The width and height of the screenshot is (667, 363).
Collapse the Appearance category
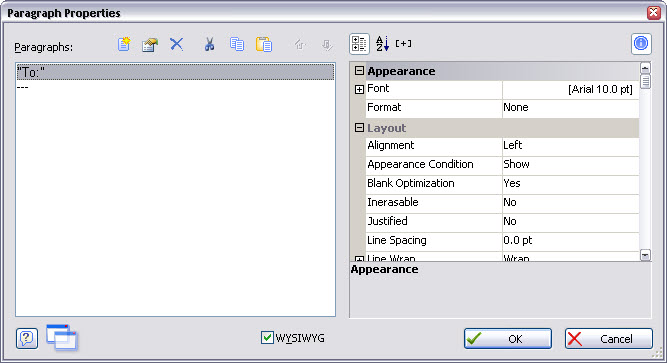tap(359, 71)
